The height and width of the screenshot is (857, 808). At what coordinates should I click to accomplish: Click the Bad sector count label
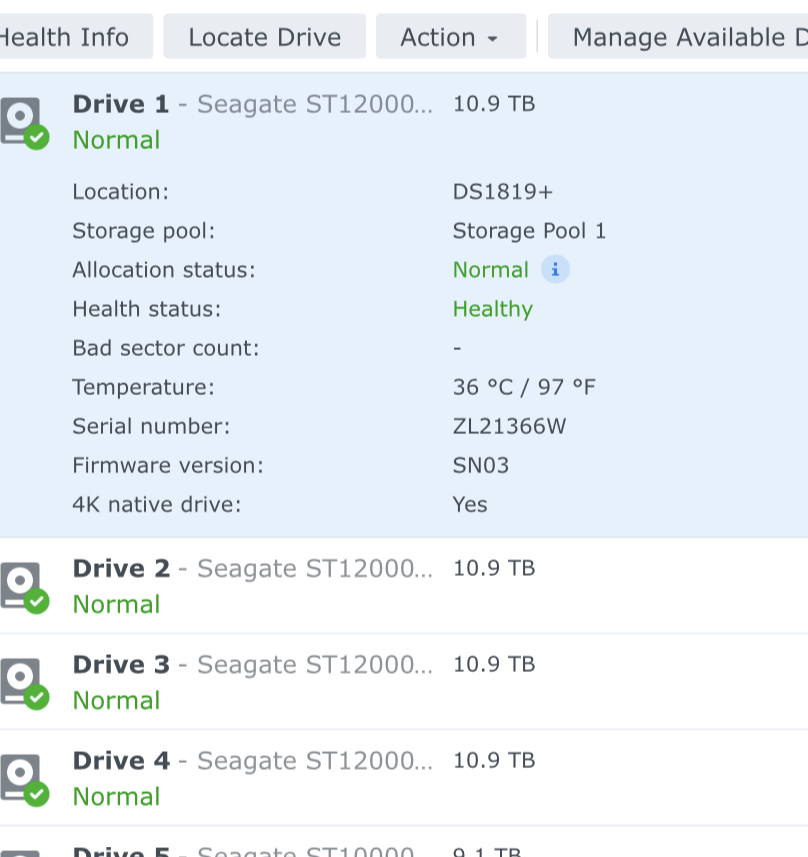point(166,348)
